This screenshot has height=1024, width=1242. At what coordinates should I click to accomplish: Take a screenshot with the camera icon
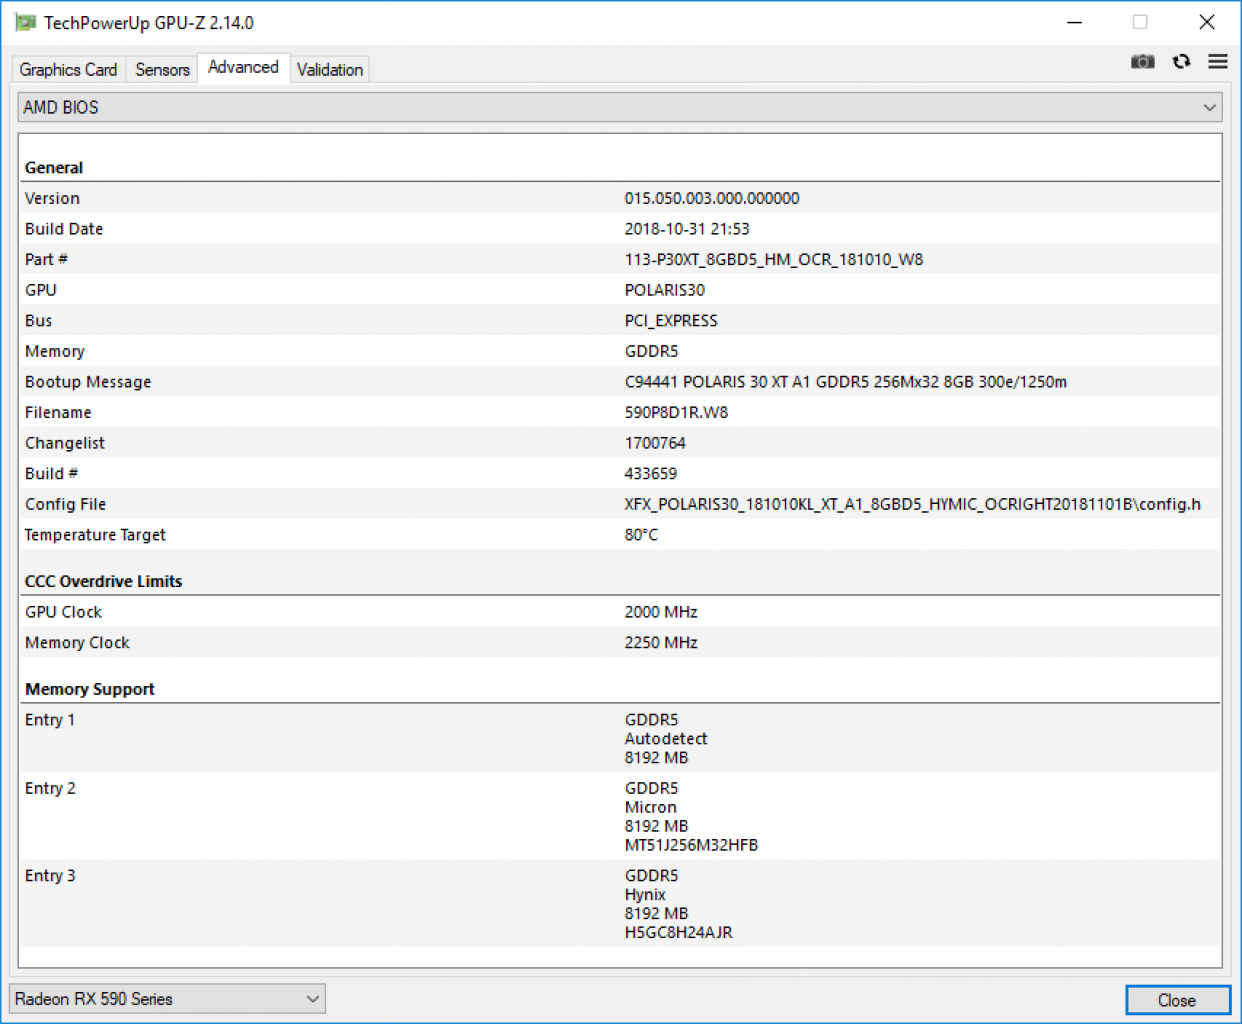point(1142,62)
